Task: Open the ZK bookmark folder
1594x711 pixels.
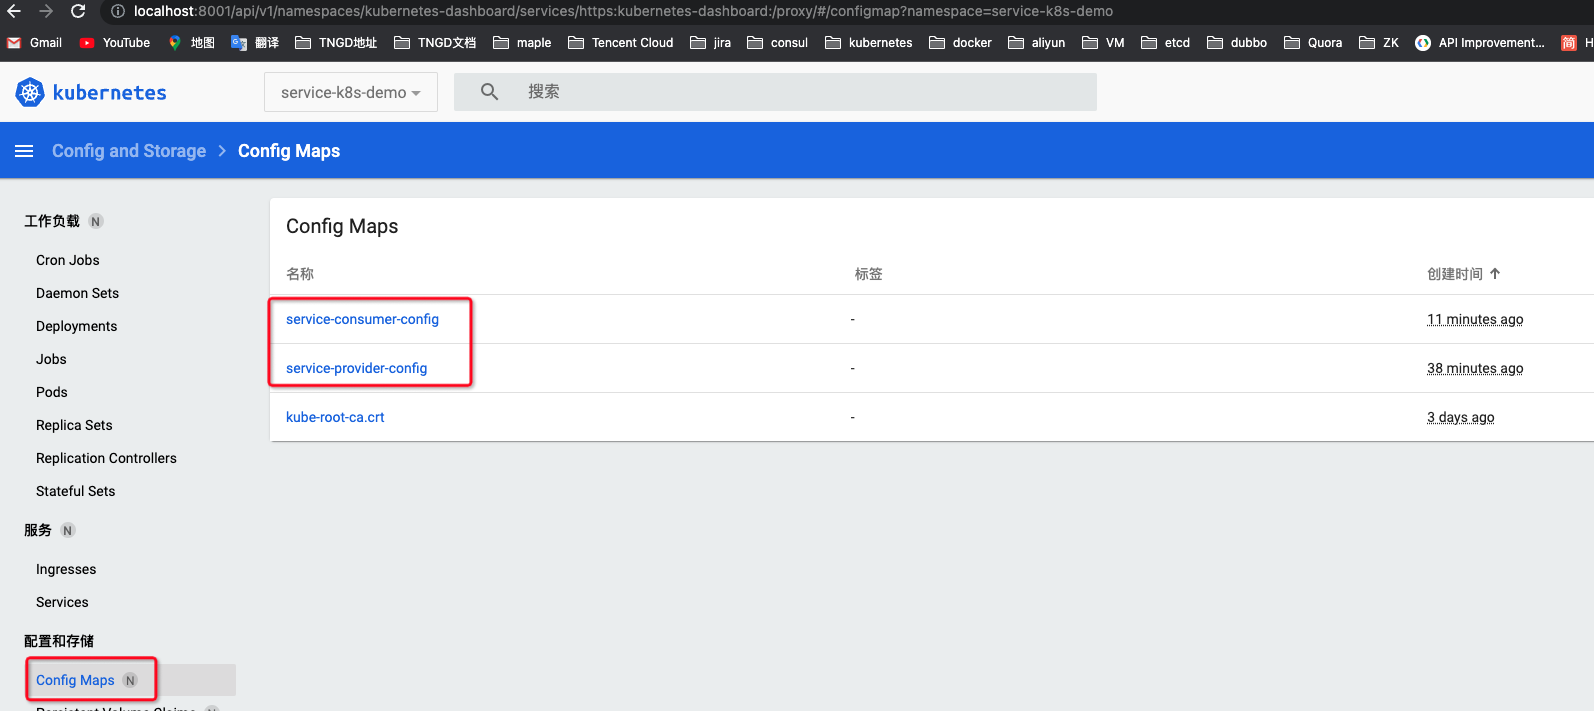Action: coord(1379,43)
